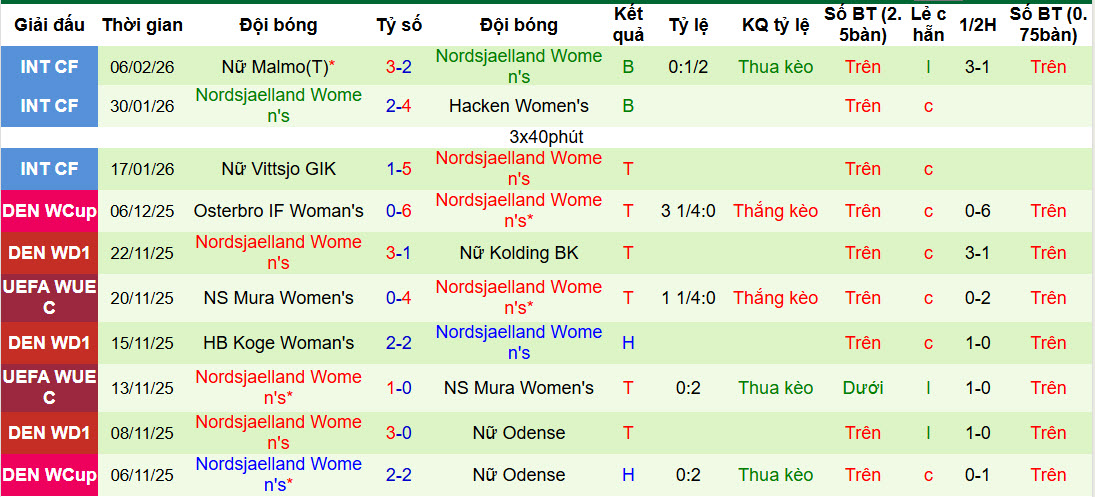The height and width of the screenshot is (497, 1095).
Task: Open the 2-4 score against Hacken Women's
Action: [x=399, y=105]
